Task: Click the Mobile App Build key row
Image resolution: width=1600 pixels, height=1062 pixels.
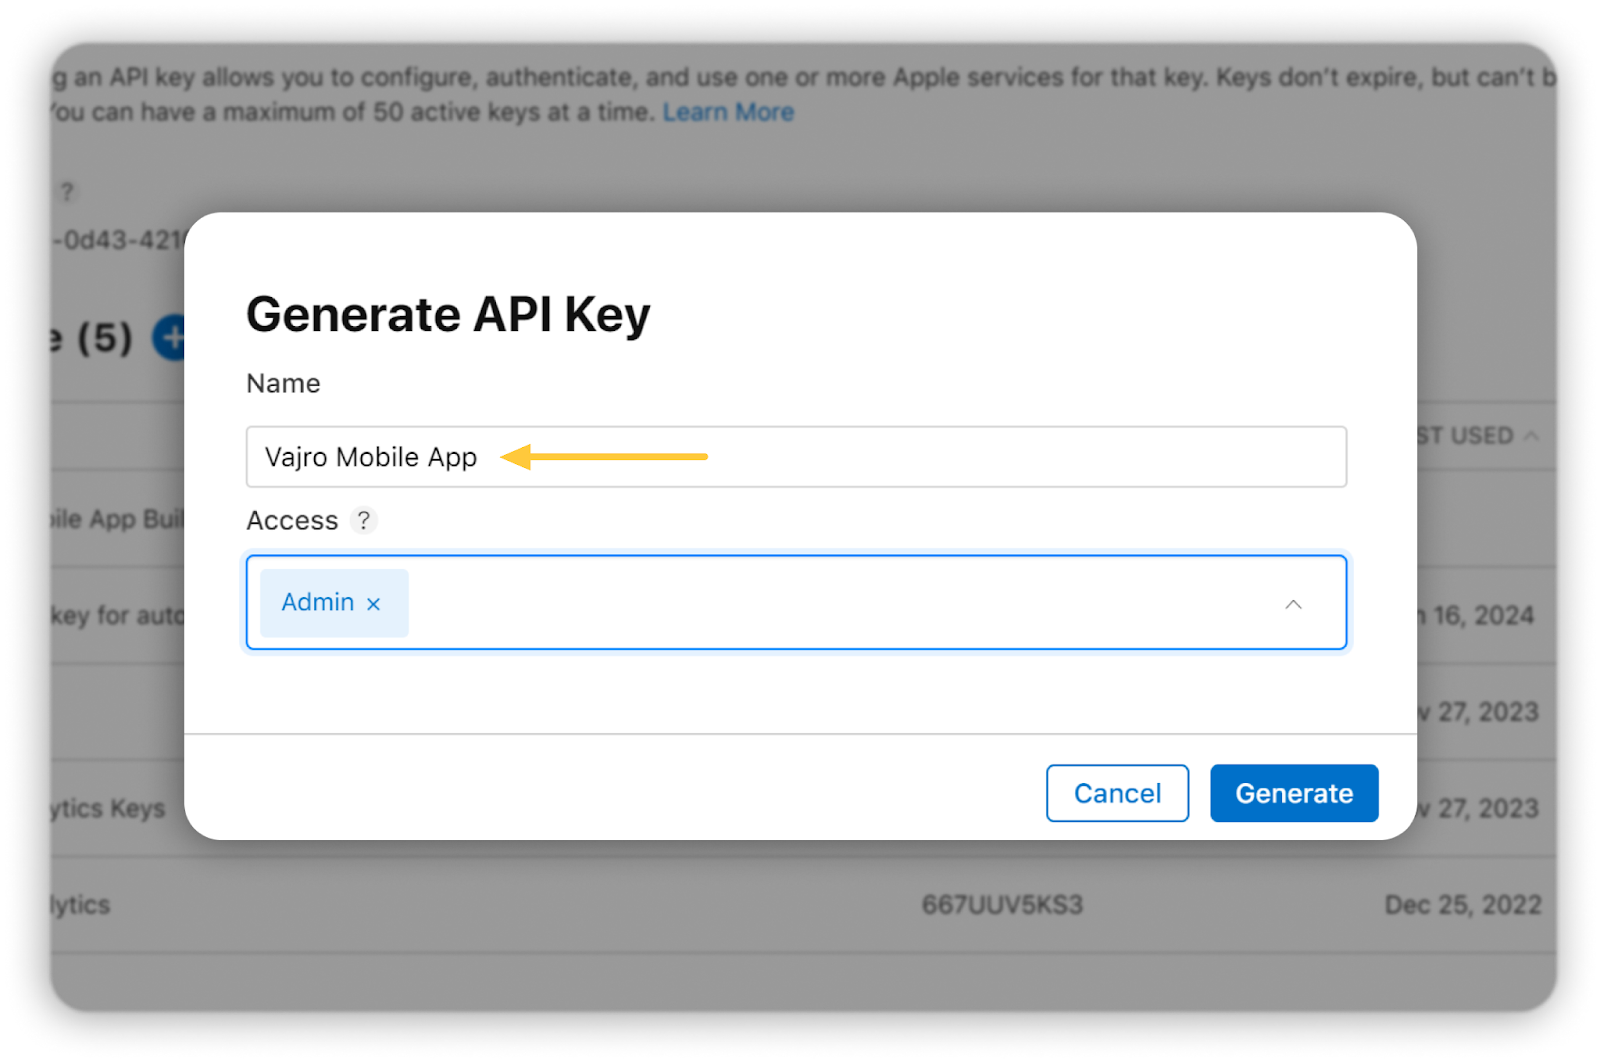Action: click(115, 519)
